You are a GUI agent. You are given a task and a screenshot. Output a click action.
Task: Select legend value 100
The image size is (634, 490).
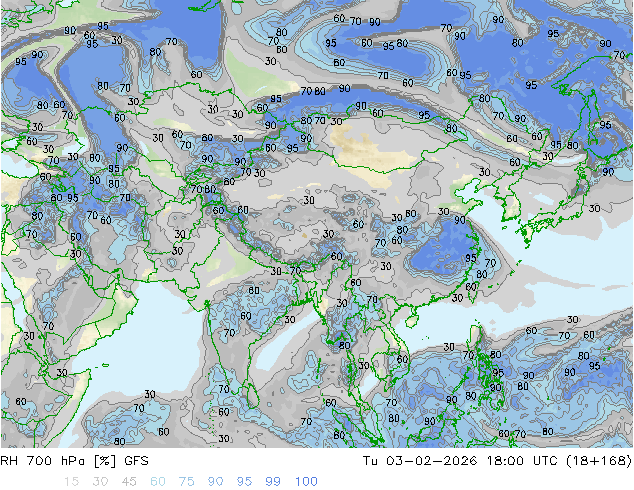click(x=306, y=481)
